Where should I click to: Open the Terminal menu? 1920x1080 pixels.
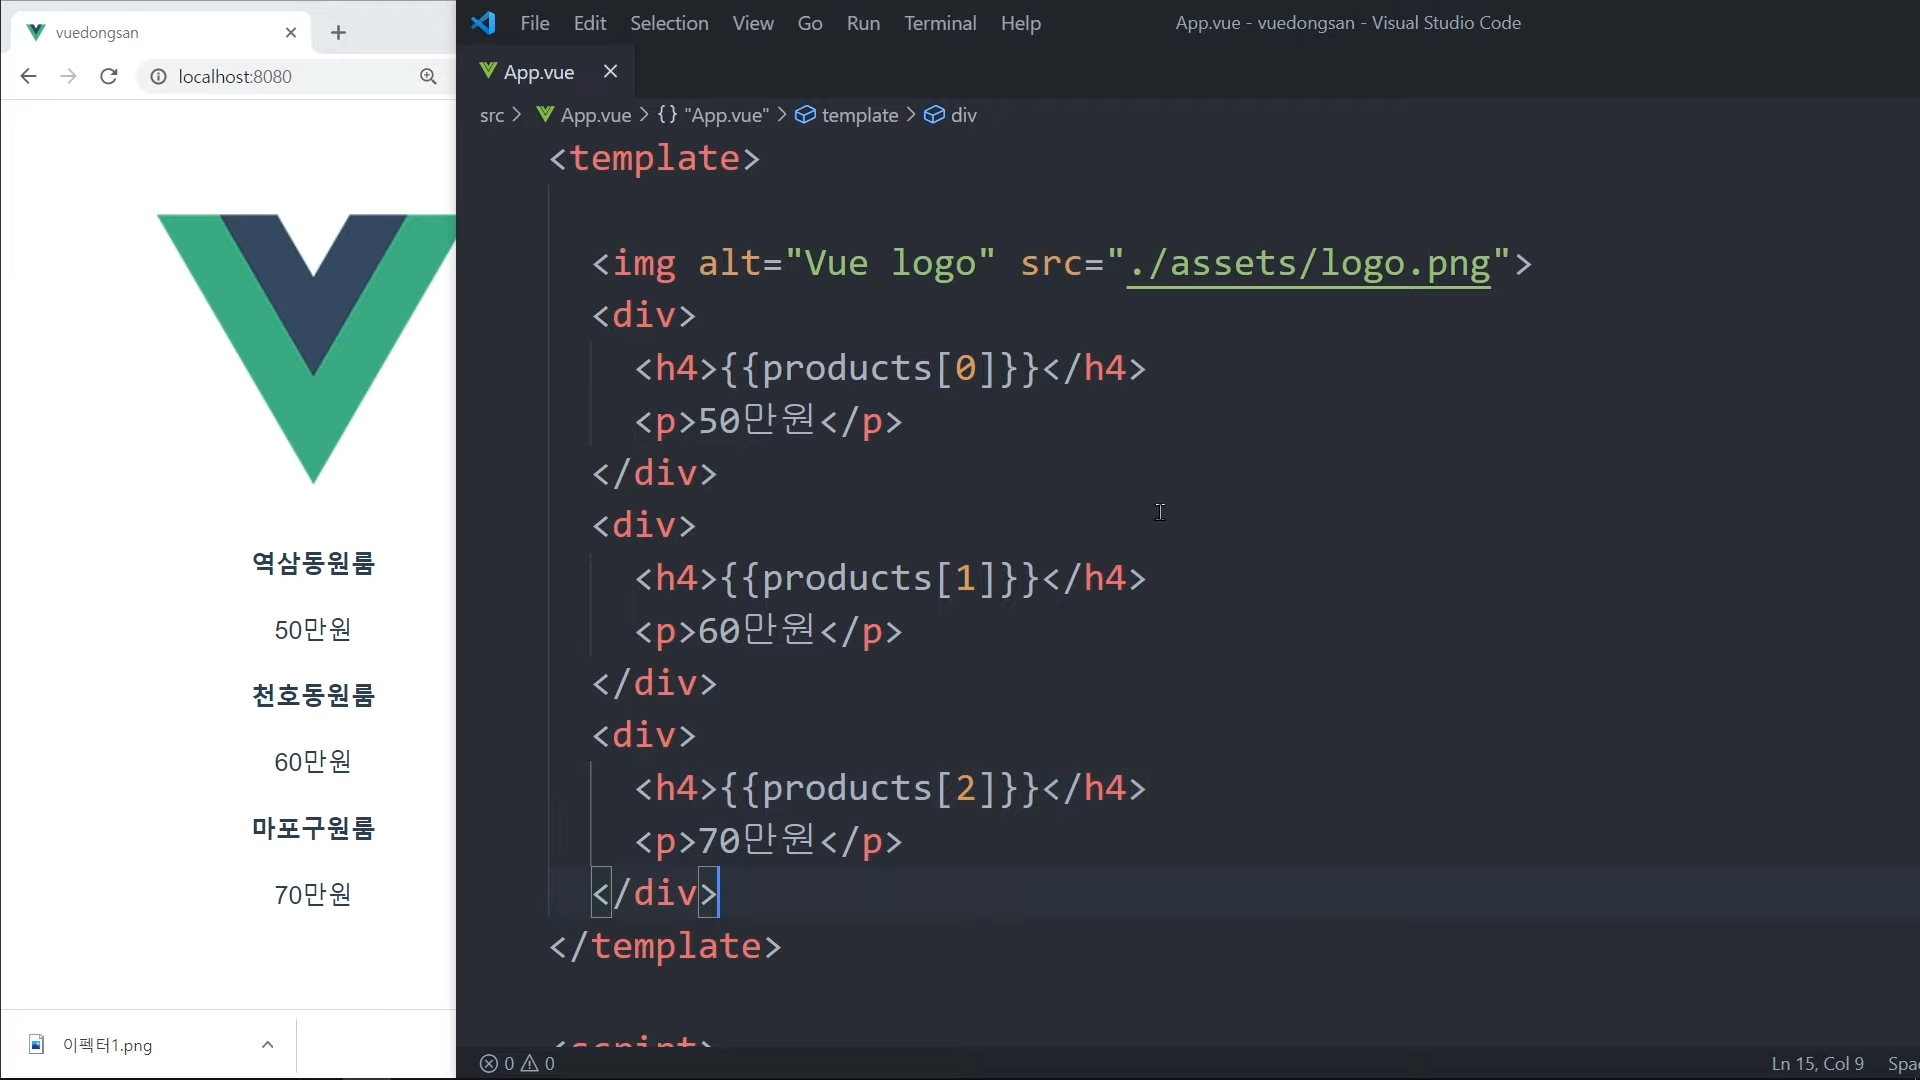pos(939,23)
